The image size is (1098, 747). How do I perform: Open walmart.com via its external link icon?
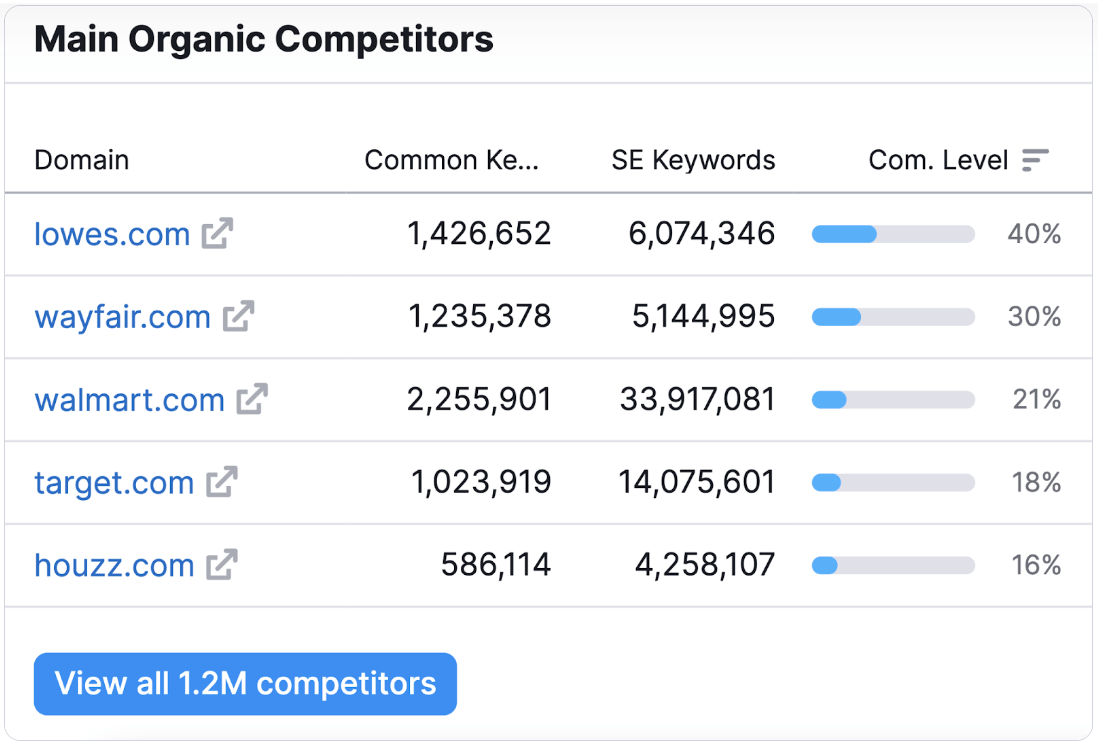pyautogui.click(x=253, y=400)
